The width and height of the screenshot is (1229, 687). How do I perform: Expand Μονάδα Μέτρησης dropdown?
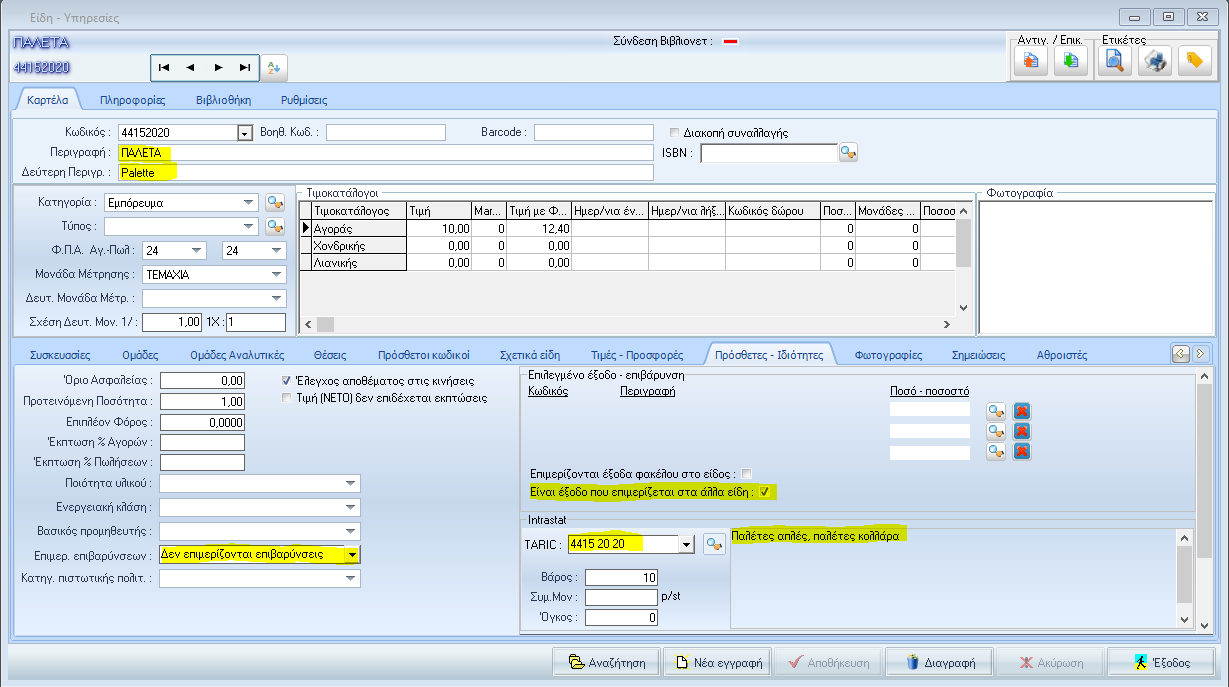click(276, 274)
